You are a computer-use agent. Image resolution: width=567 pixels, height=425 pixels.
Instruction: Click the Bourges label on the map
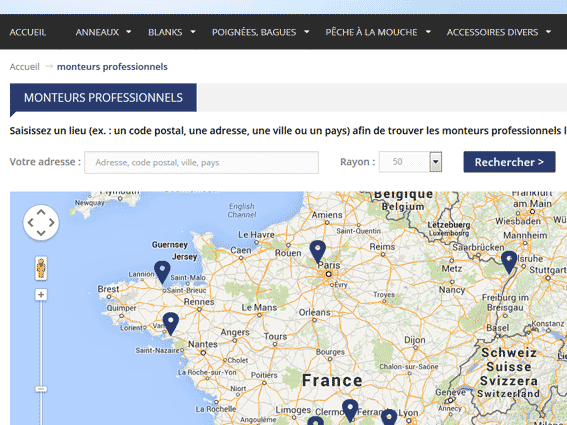[330, 352]
